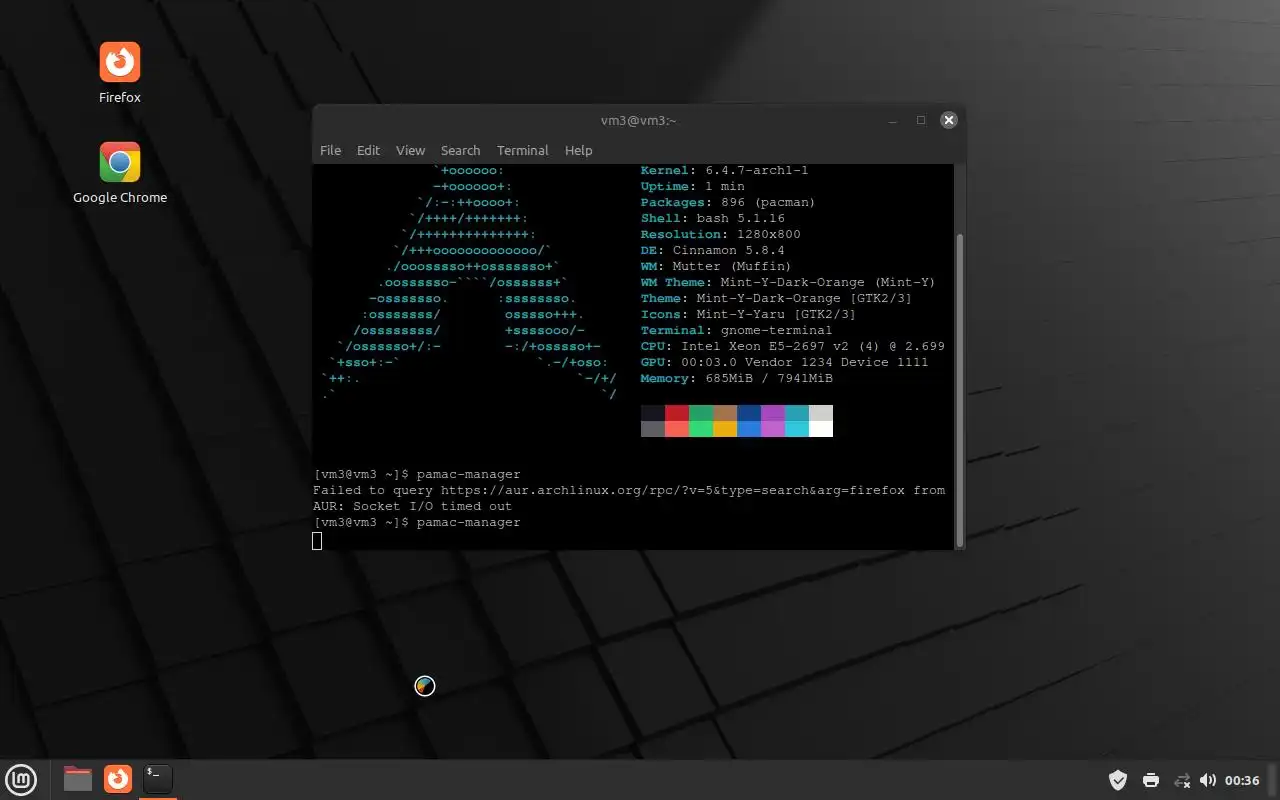Open the Linux Mint start menu
Image resolution: width=1280 pixels, height=800 pixels.
coord(22,779)
